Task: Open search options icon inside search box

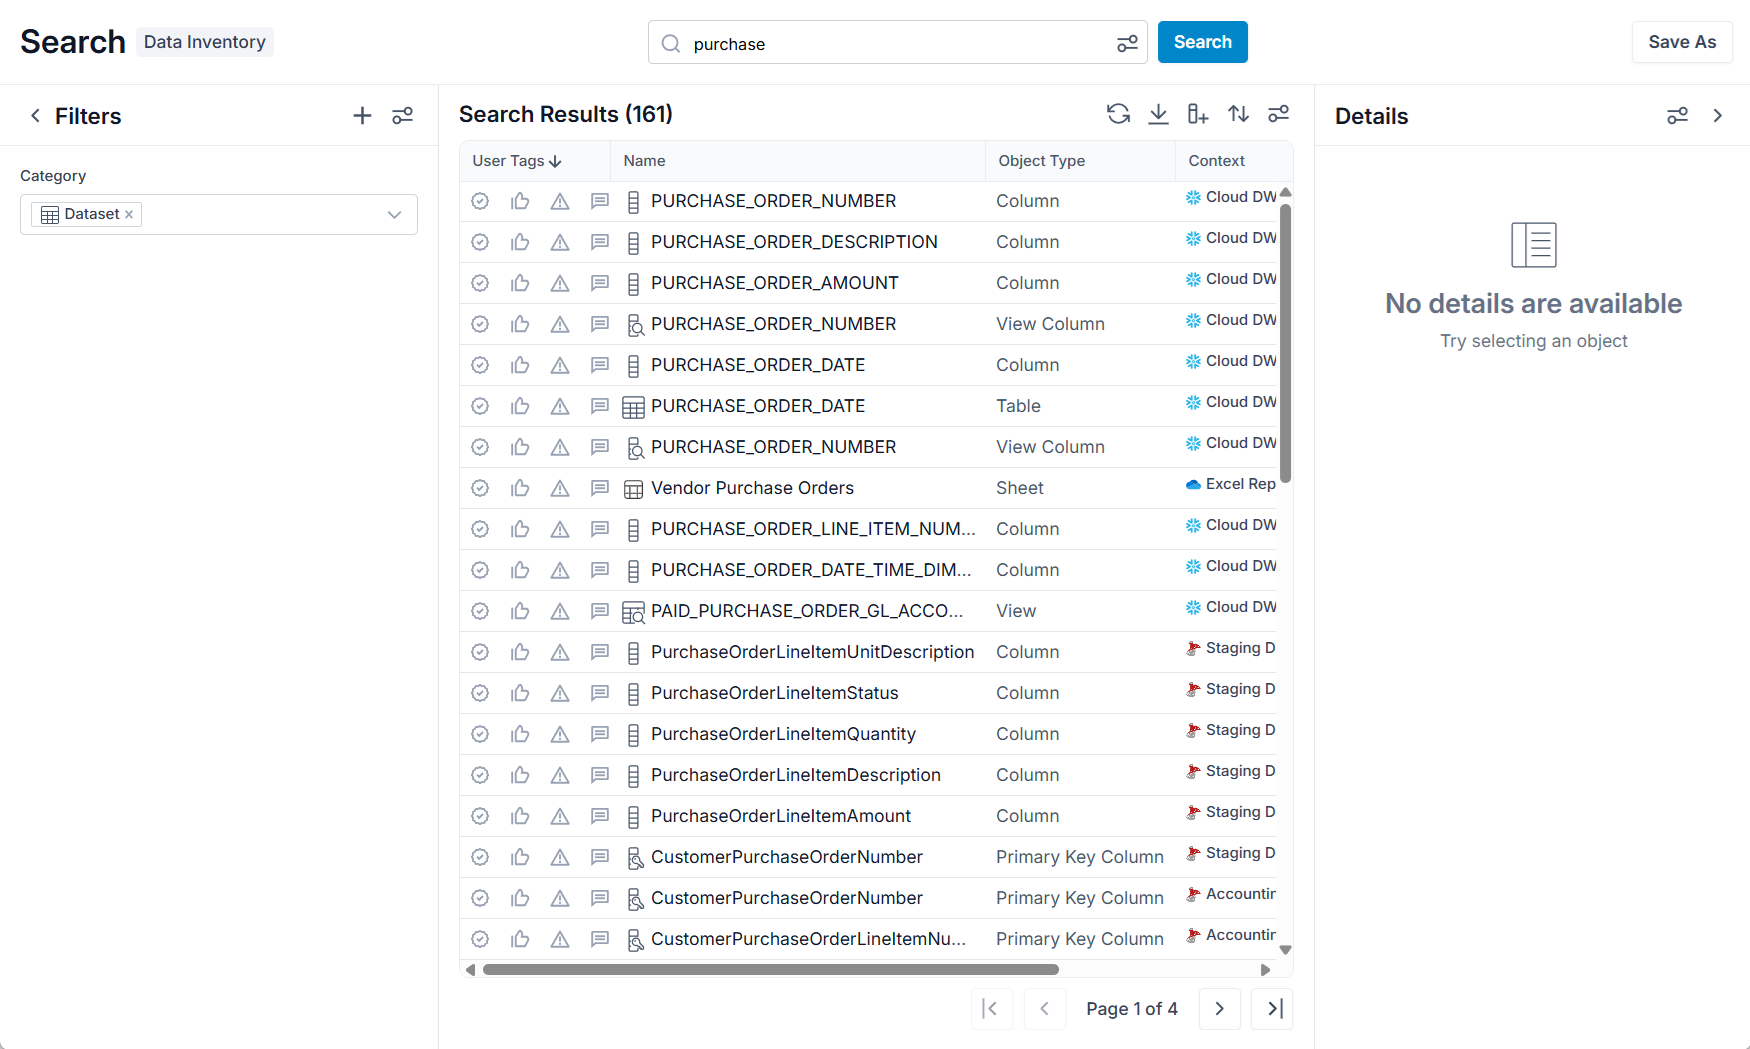Action: [x=1127, y=43]
